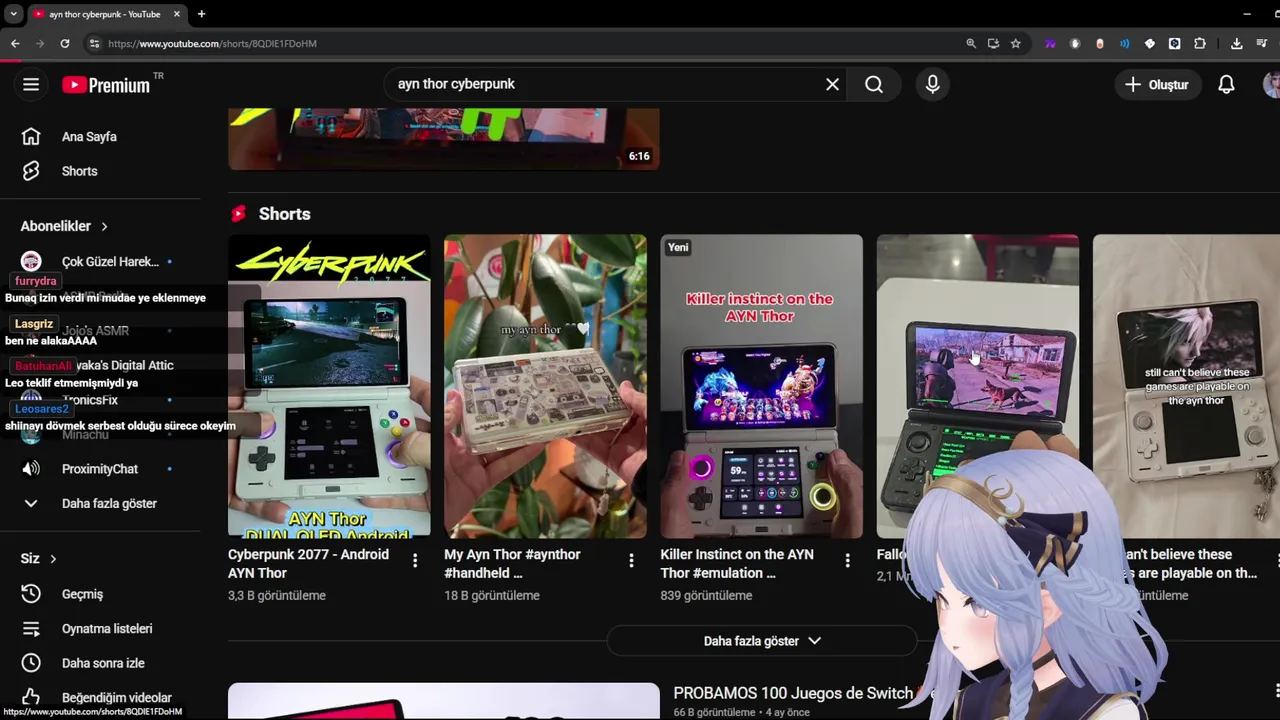Viewport: 1280px width, 720px height.
Task: Start voice search with microphone
Action: point(932,85)
